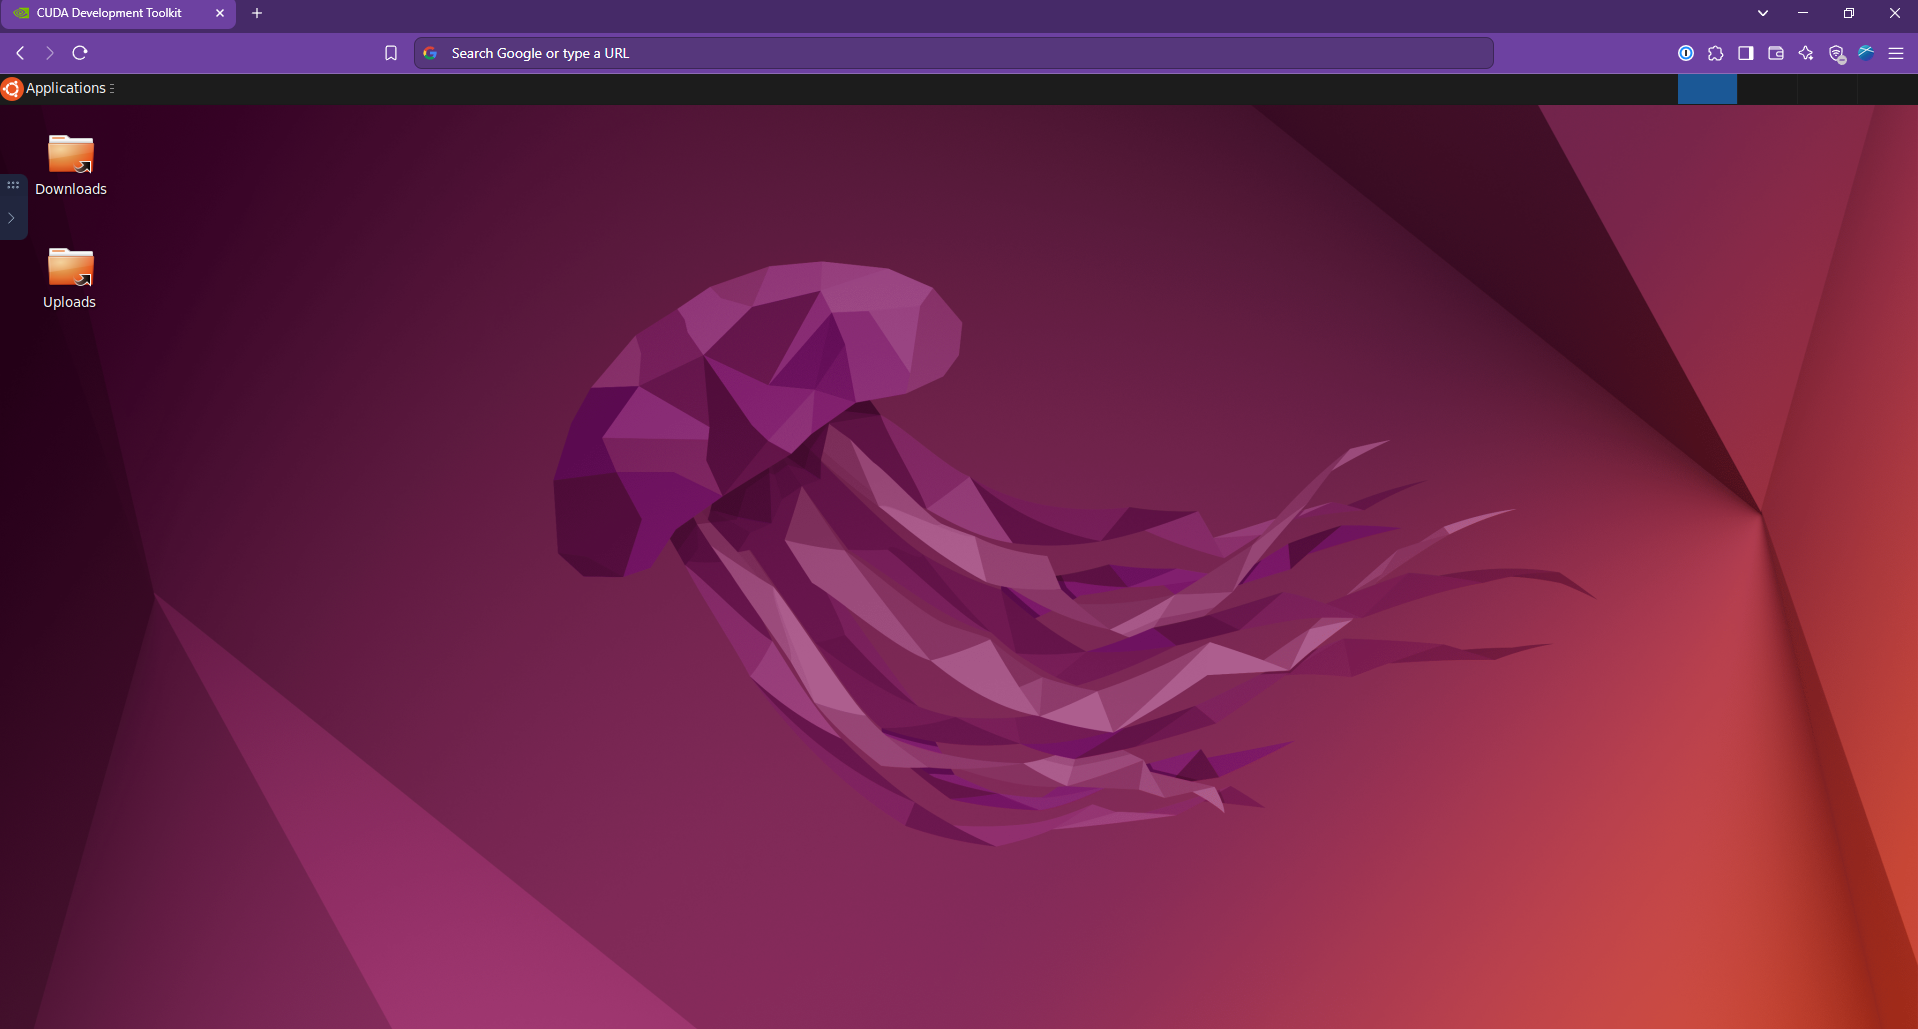Open the extensions puzzle menu

click(x=1716, y=53)
